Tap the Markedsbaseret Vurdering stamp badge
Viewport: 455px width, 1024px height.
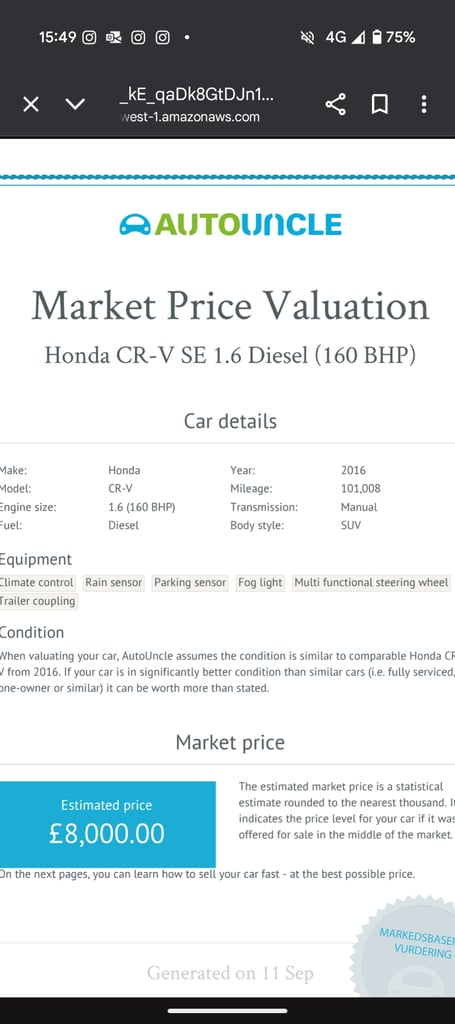[409, 947]
